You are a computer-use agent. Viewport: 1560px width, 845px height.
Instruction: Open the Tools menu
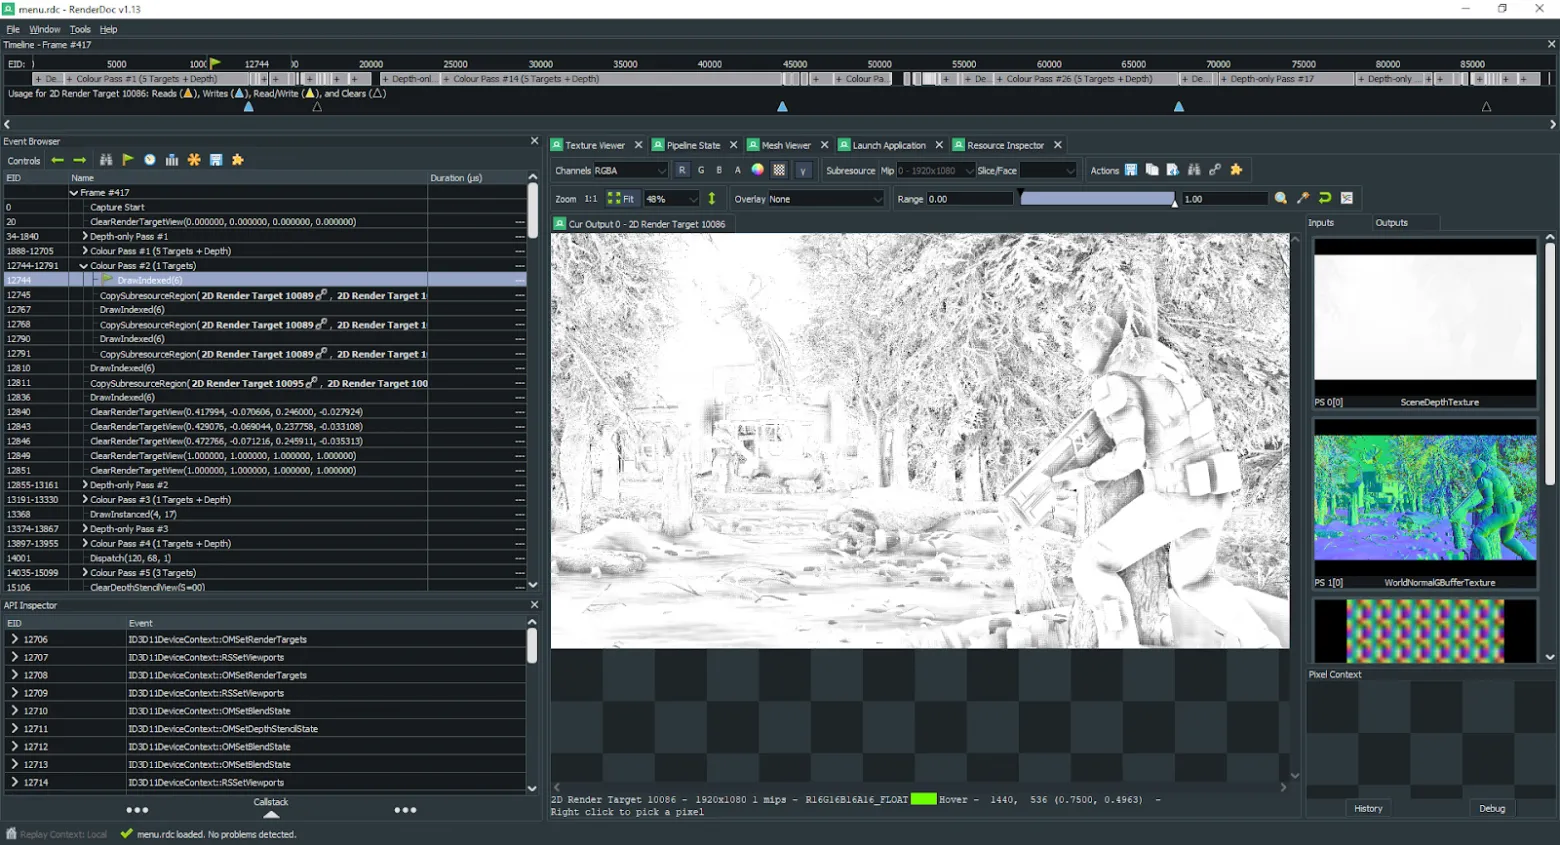coord(80,29)
